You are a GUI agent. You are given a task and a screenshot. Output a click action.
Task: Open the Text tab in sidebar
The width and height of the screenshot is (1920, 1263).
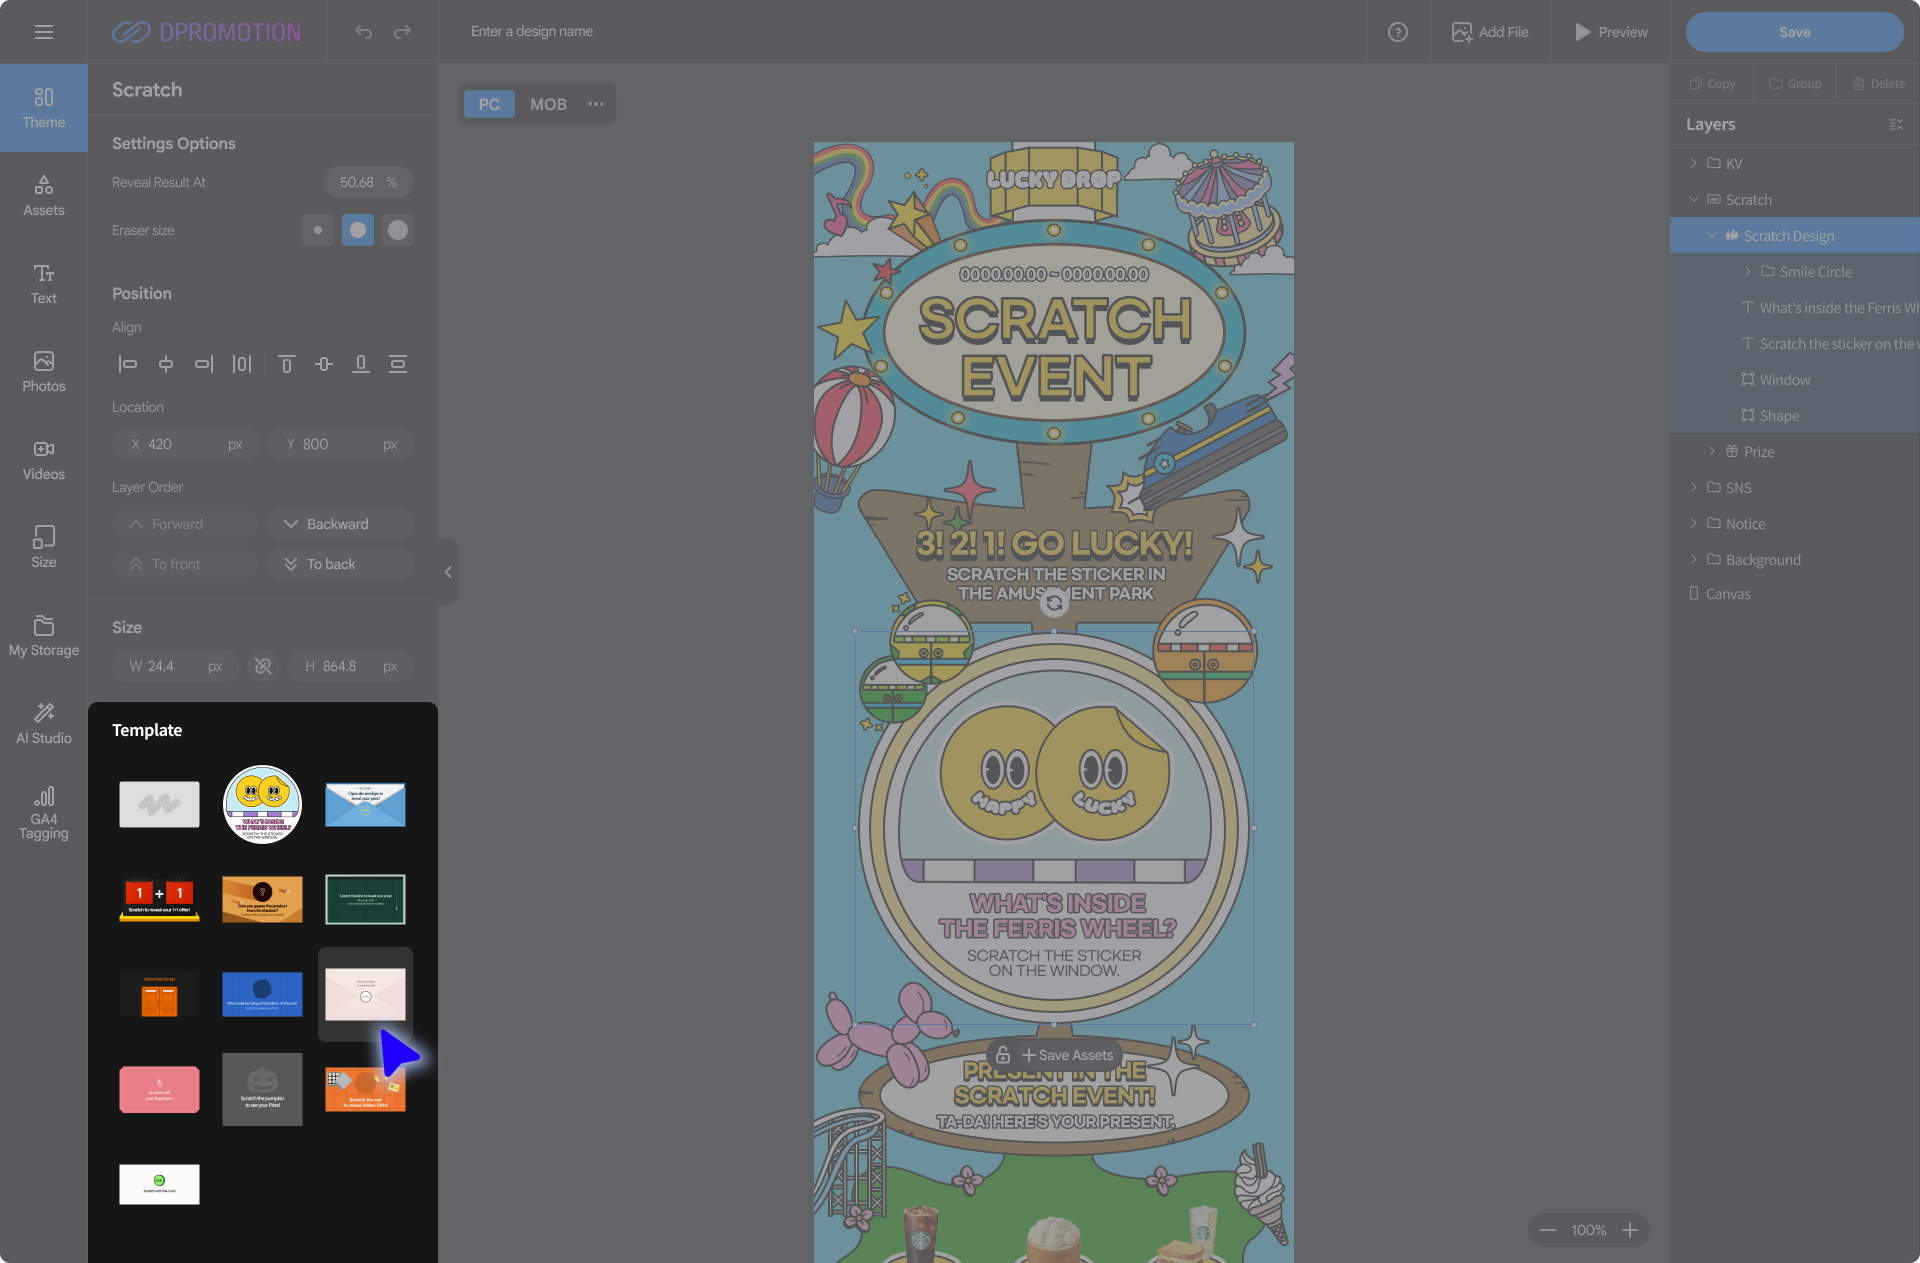pos(44,284)
